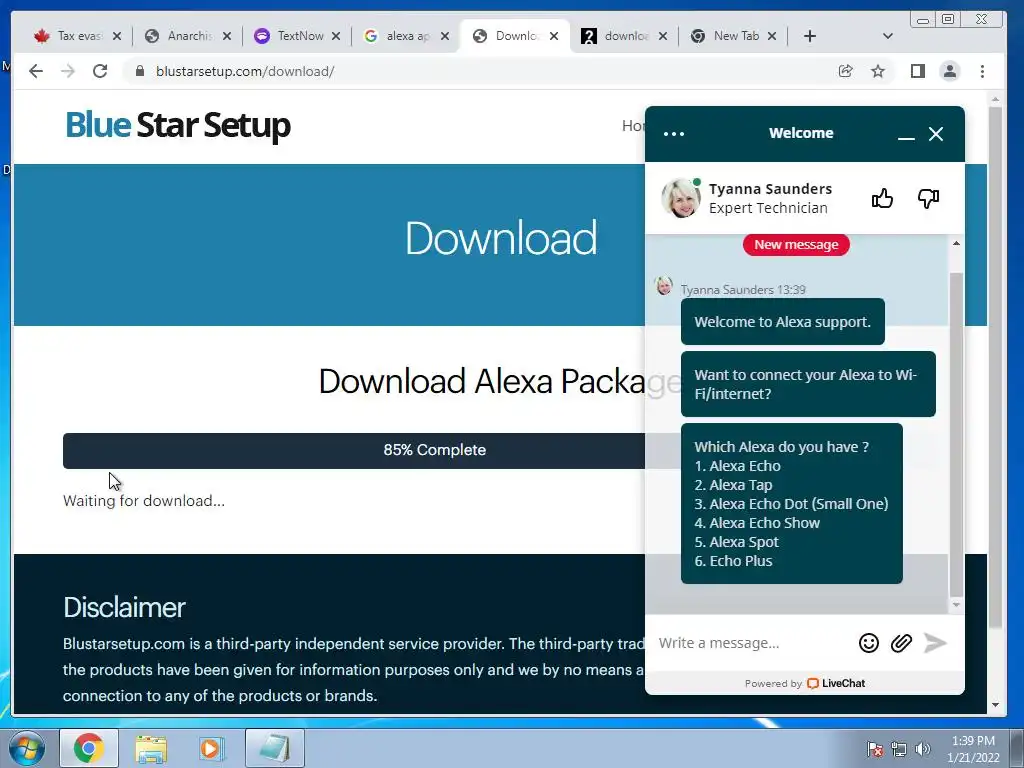Click the Write a message field
1024x768 pixels.
751,643
